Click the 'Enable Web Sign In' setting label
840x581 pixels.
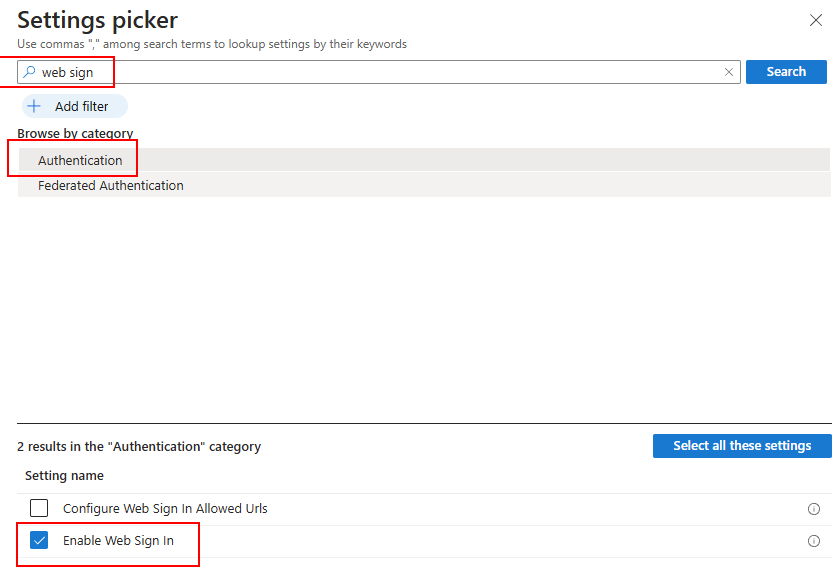coord(118,541)
